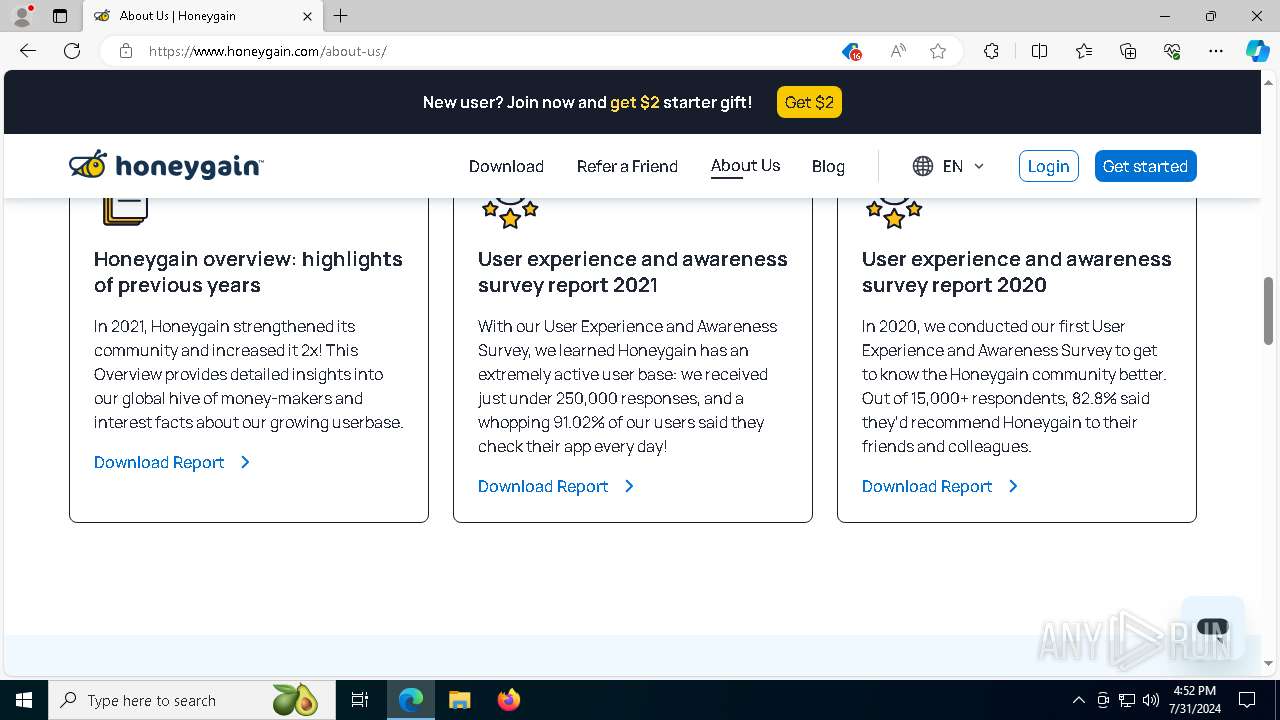
Task: Show hidden system tray icons
Action: click(x=1078, y=700)
